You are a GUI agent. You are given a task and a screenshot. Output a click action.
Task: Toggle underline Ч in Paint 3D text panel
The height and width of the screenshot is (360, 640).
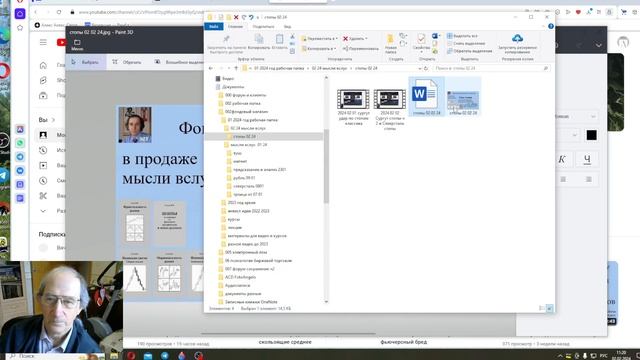click(587, 159)
